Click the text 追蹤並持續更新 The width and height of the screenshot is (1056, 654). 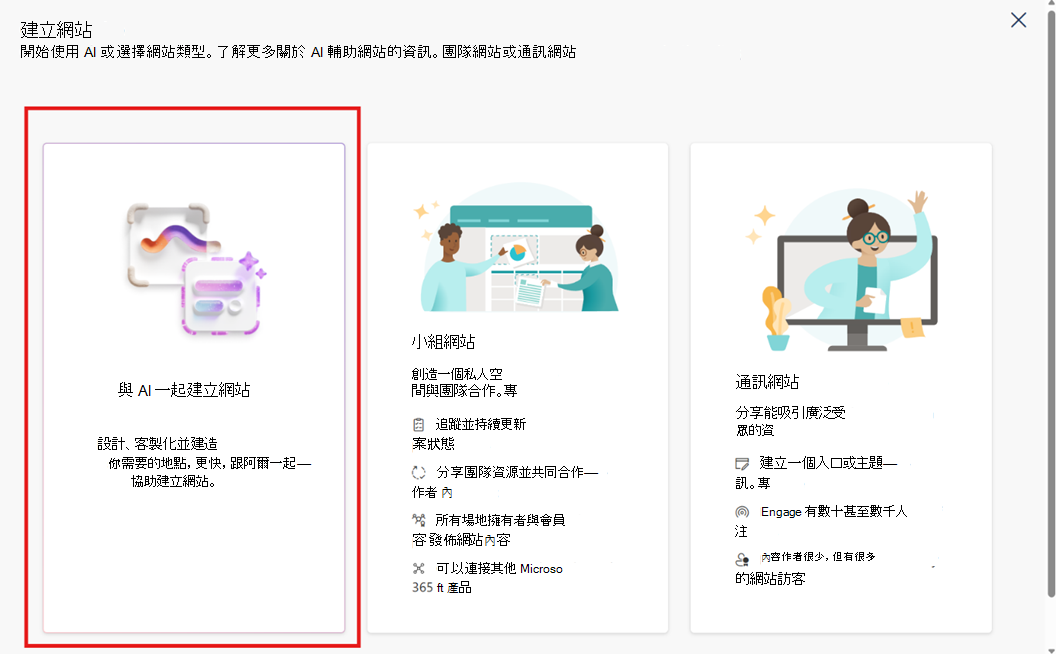481,424
